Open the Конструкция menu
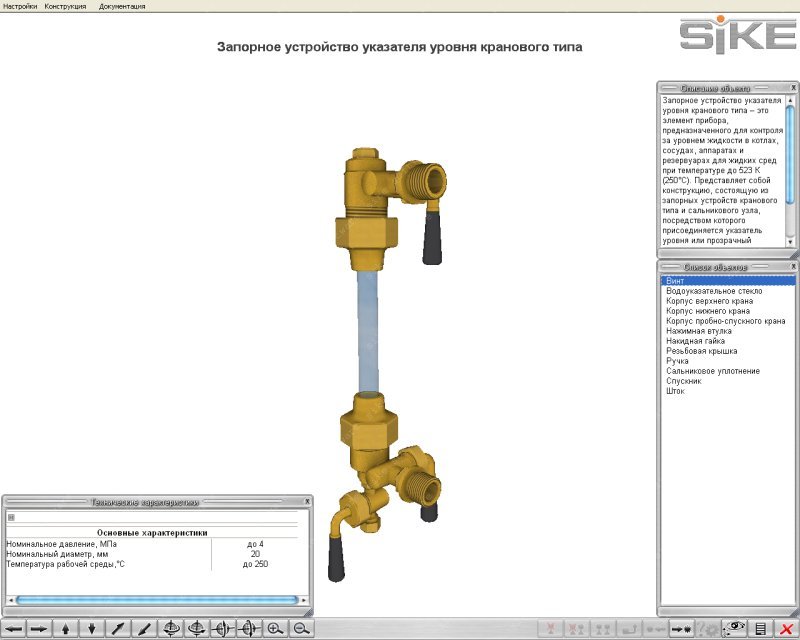 click(x=65, y=6)
